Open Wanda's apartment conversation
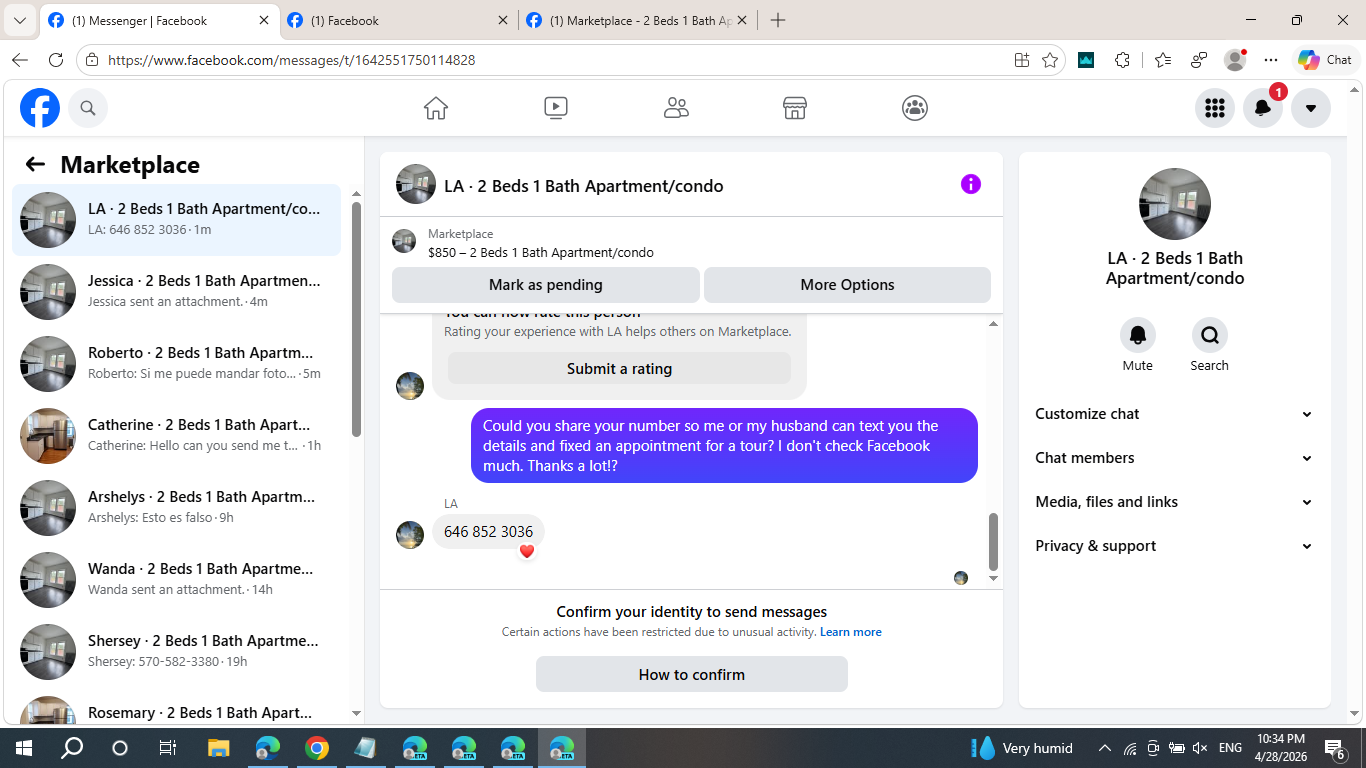The width and height of the screenshot is (1366, 768). point(176,580)
